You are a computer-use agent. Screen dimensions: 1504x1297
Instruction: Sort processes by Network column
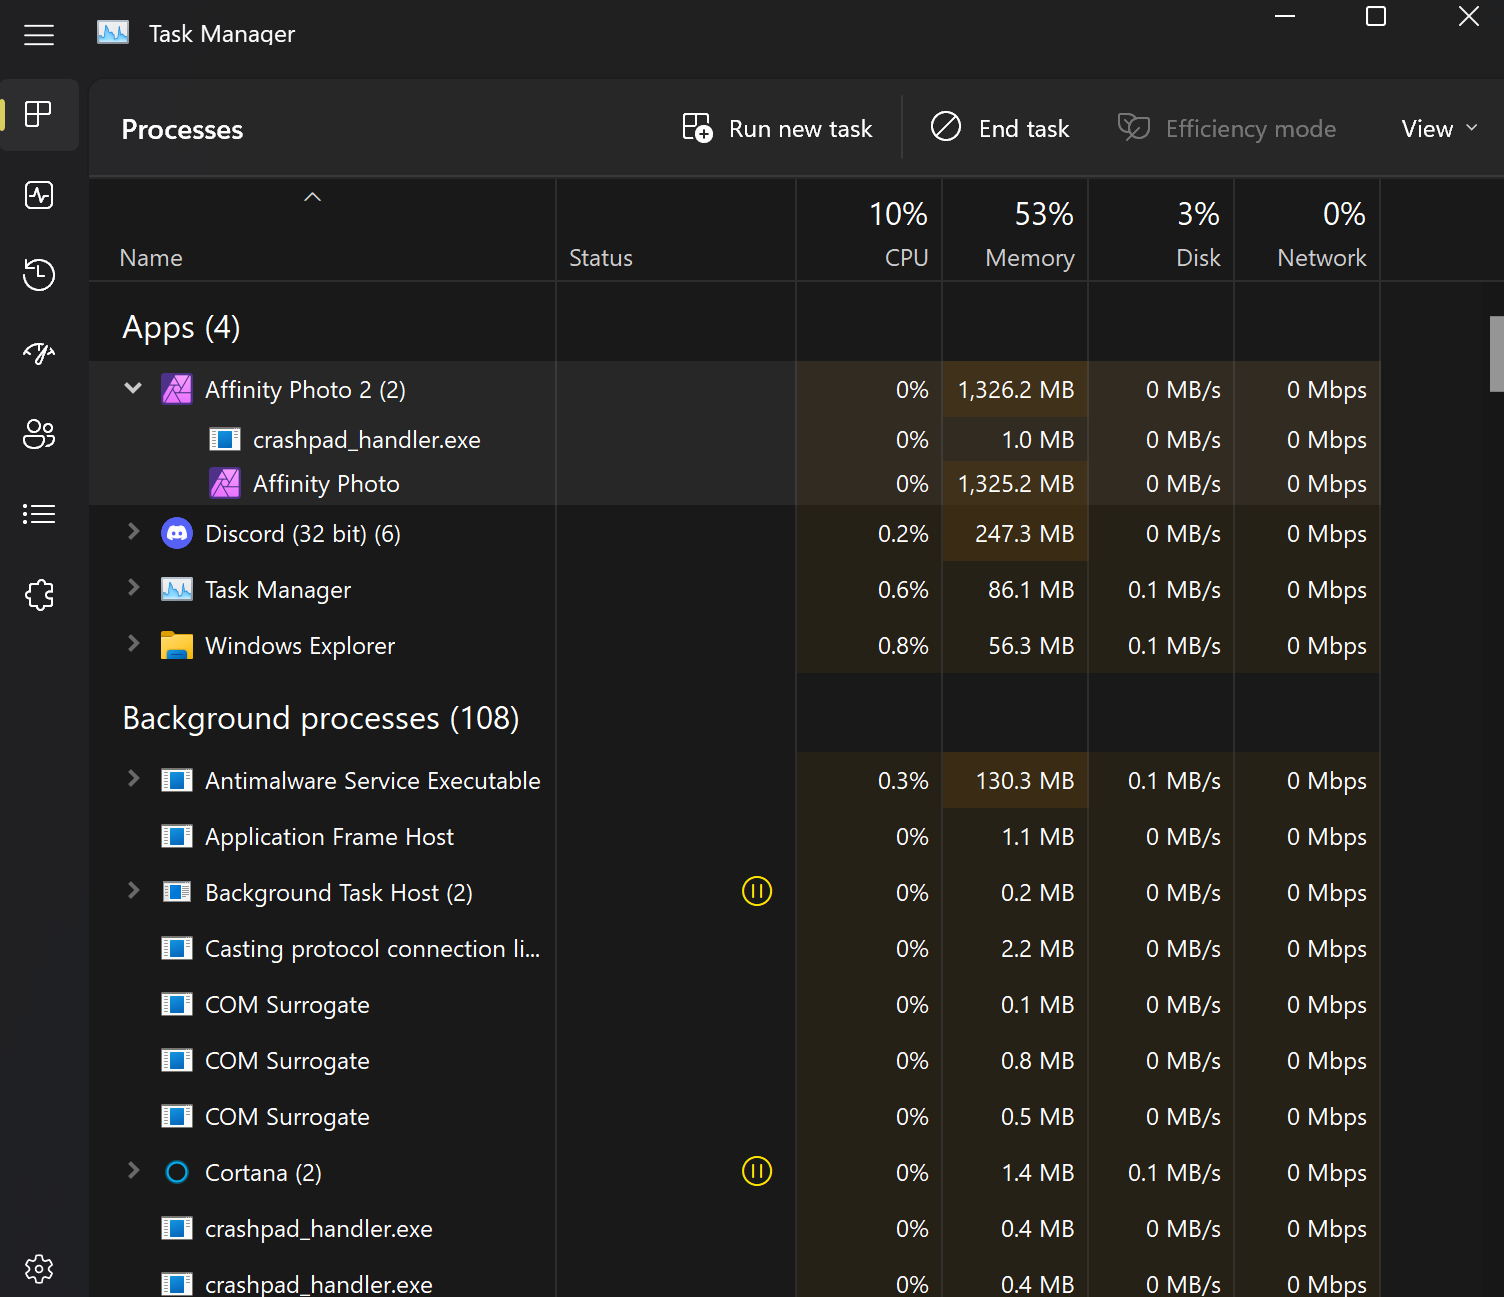coord(1307,231)
